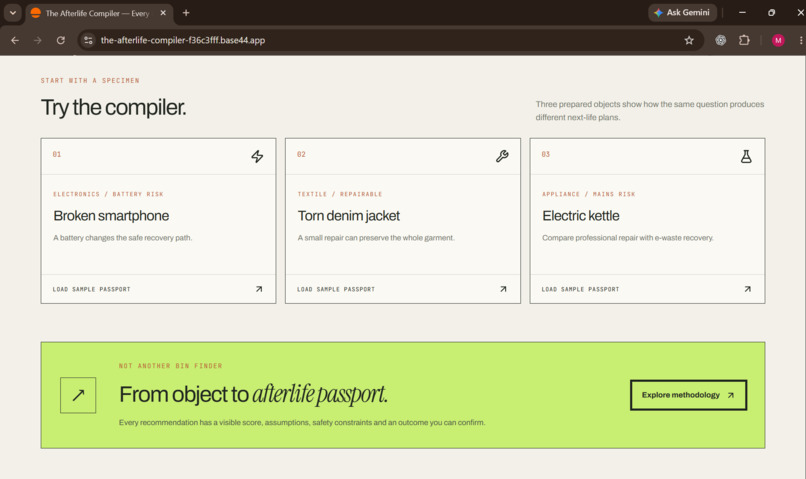This screenshot has height=479, width=806.
Task: Reload the page with the refresh icon
Action: coord(61,40)
